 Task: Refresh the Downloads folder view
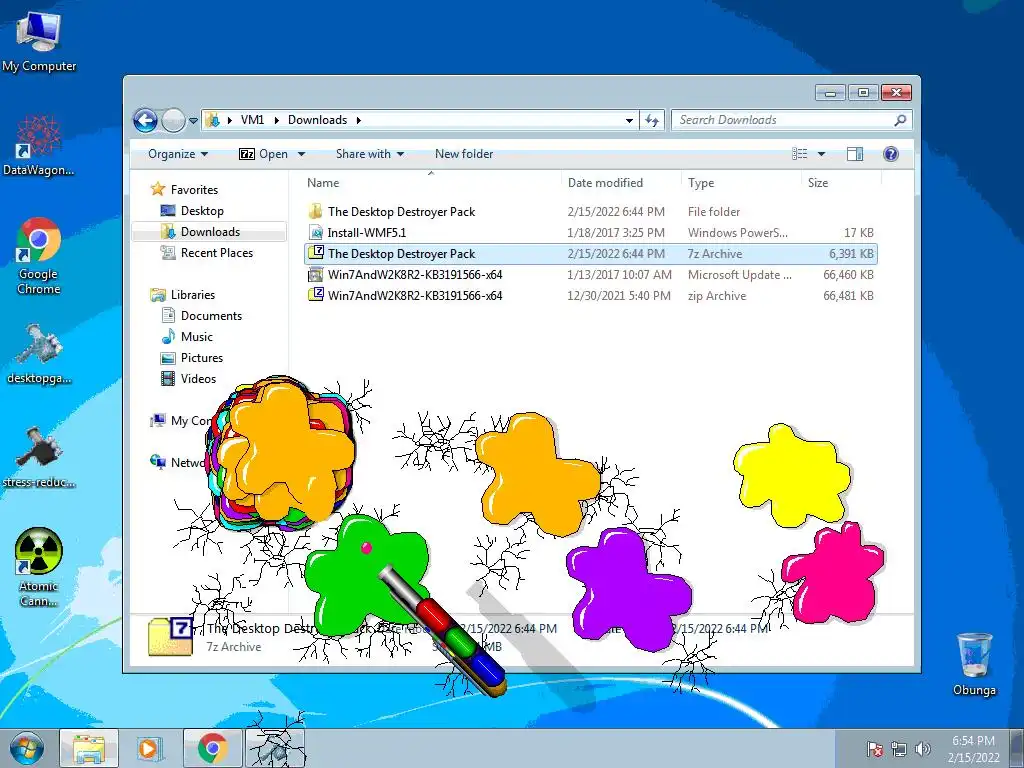coord(652,120)
